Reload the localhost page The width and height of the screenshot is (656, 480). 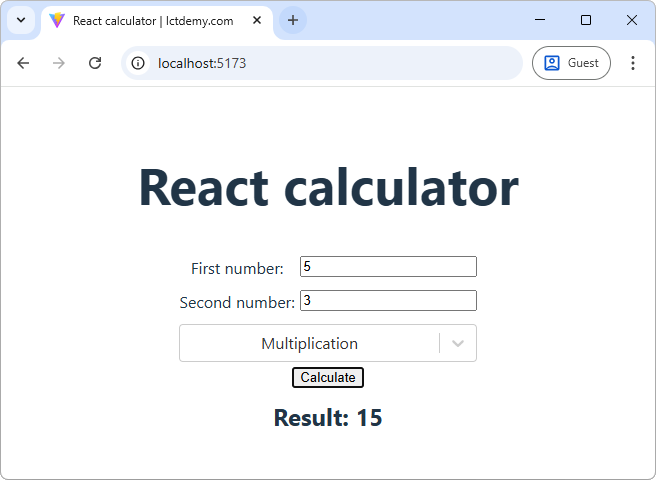click(95, 63)
